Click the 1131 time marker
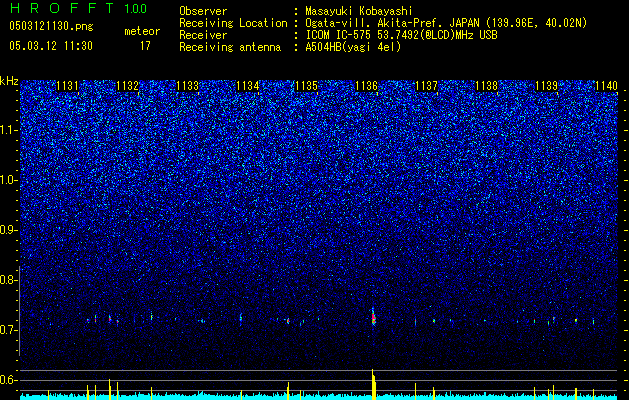 coord(67,86)
